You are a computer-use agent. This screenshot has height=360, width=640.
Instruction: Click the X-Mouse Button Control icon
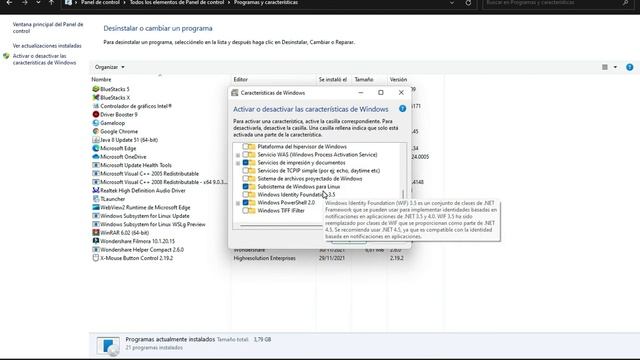[x=96, y=258]
